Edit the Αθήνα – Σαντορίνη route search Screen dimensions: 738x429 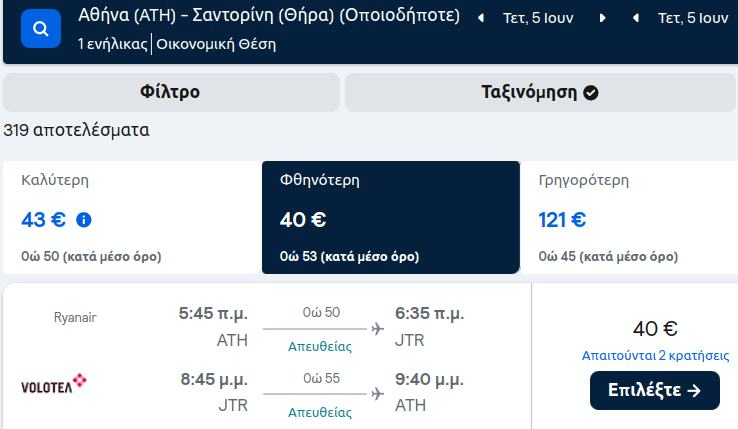click(x=269, y=16)
